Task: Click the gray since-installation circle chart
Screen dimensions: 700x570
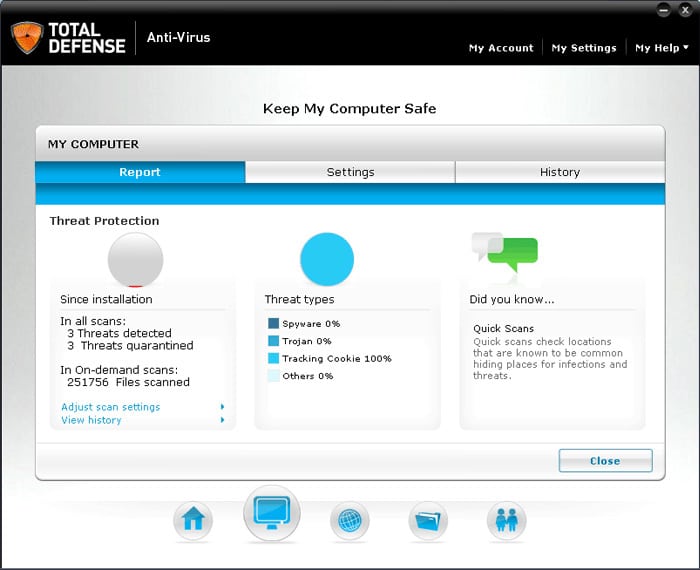Action: (x=135, y=260)
